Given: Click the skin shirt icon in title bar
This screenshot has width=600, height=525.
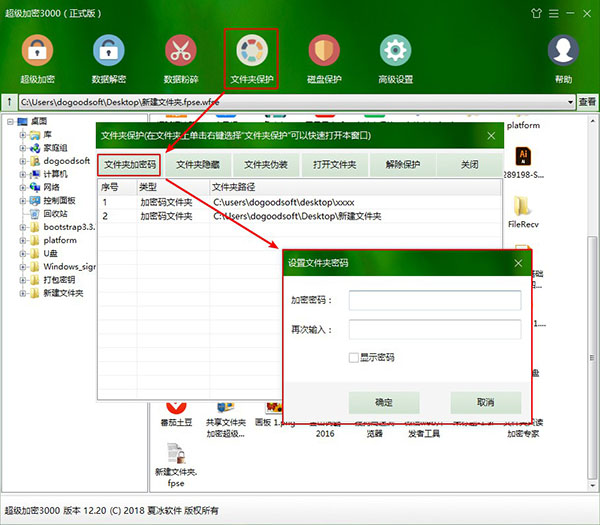Looking at the screenshot, I should 536,13.
